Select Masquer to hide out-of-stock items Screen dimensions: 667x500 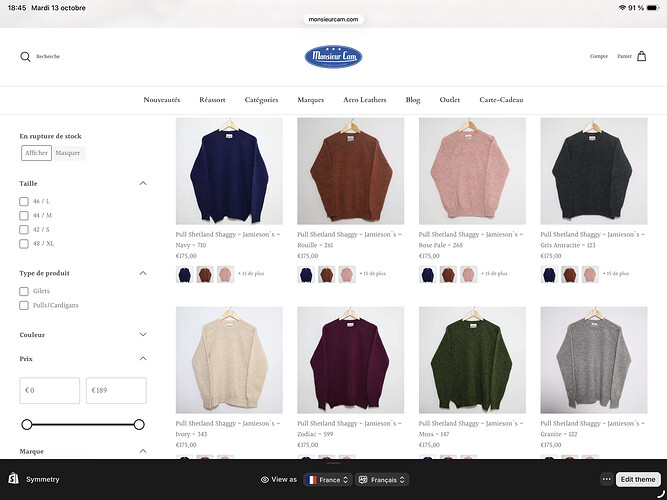point(68,153)
